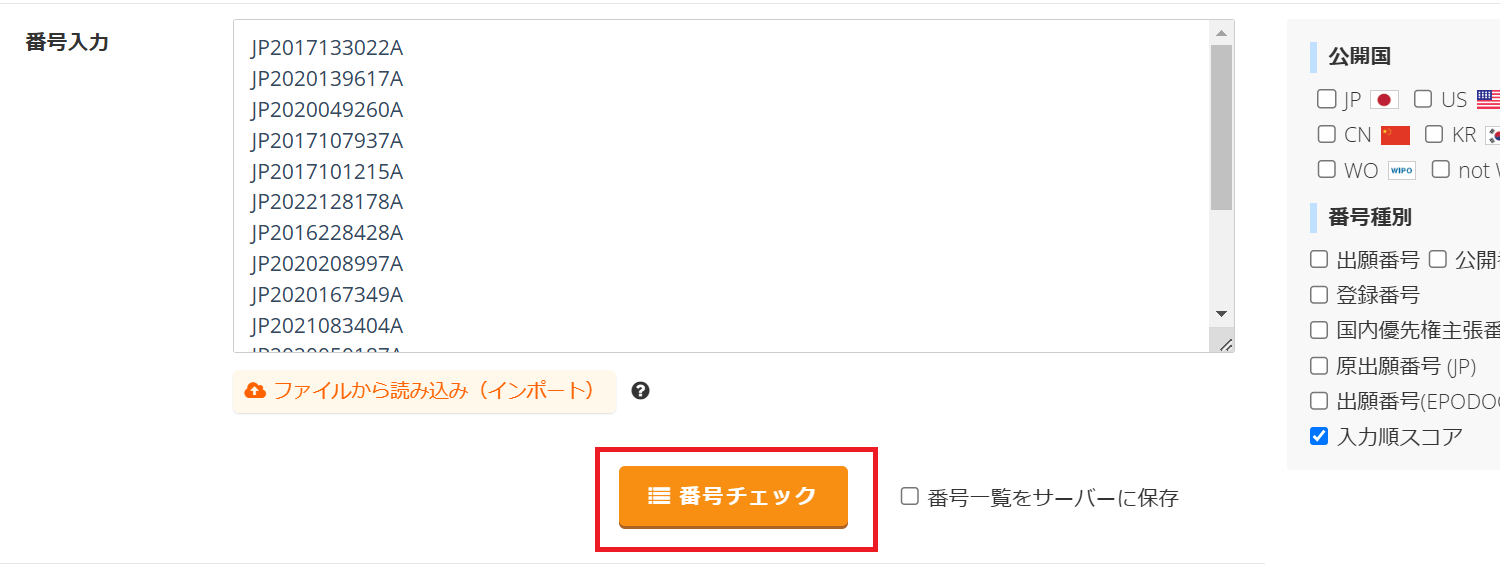Screen dimensions: 1500x564
Task: Tick the US country checkbox
Action: click(x=1423, y=99)
